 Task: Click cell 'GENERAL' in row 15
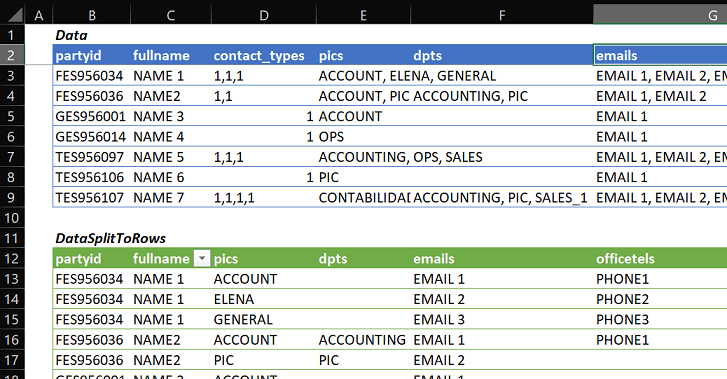(x=264, y=320)
